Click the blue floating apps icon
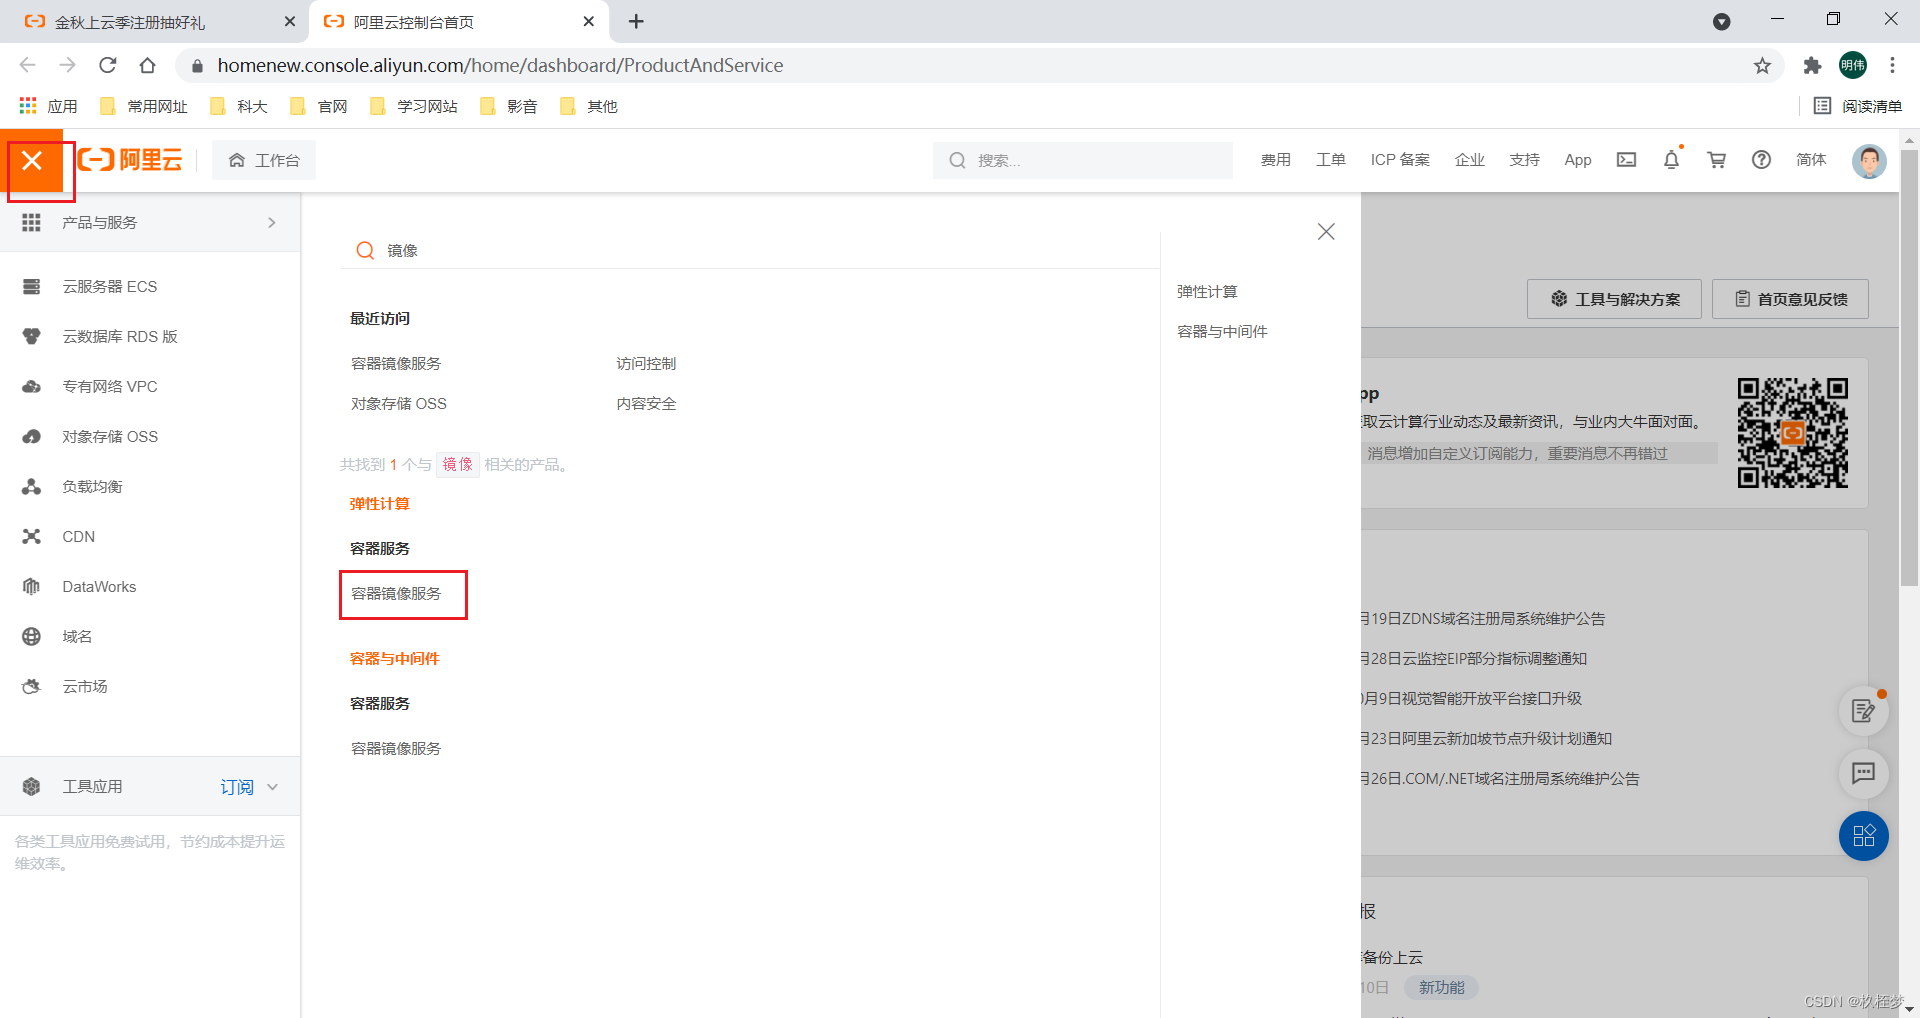This screenshot has width=1920, height=1018. pyautogui.click(x=1863, y=836)
